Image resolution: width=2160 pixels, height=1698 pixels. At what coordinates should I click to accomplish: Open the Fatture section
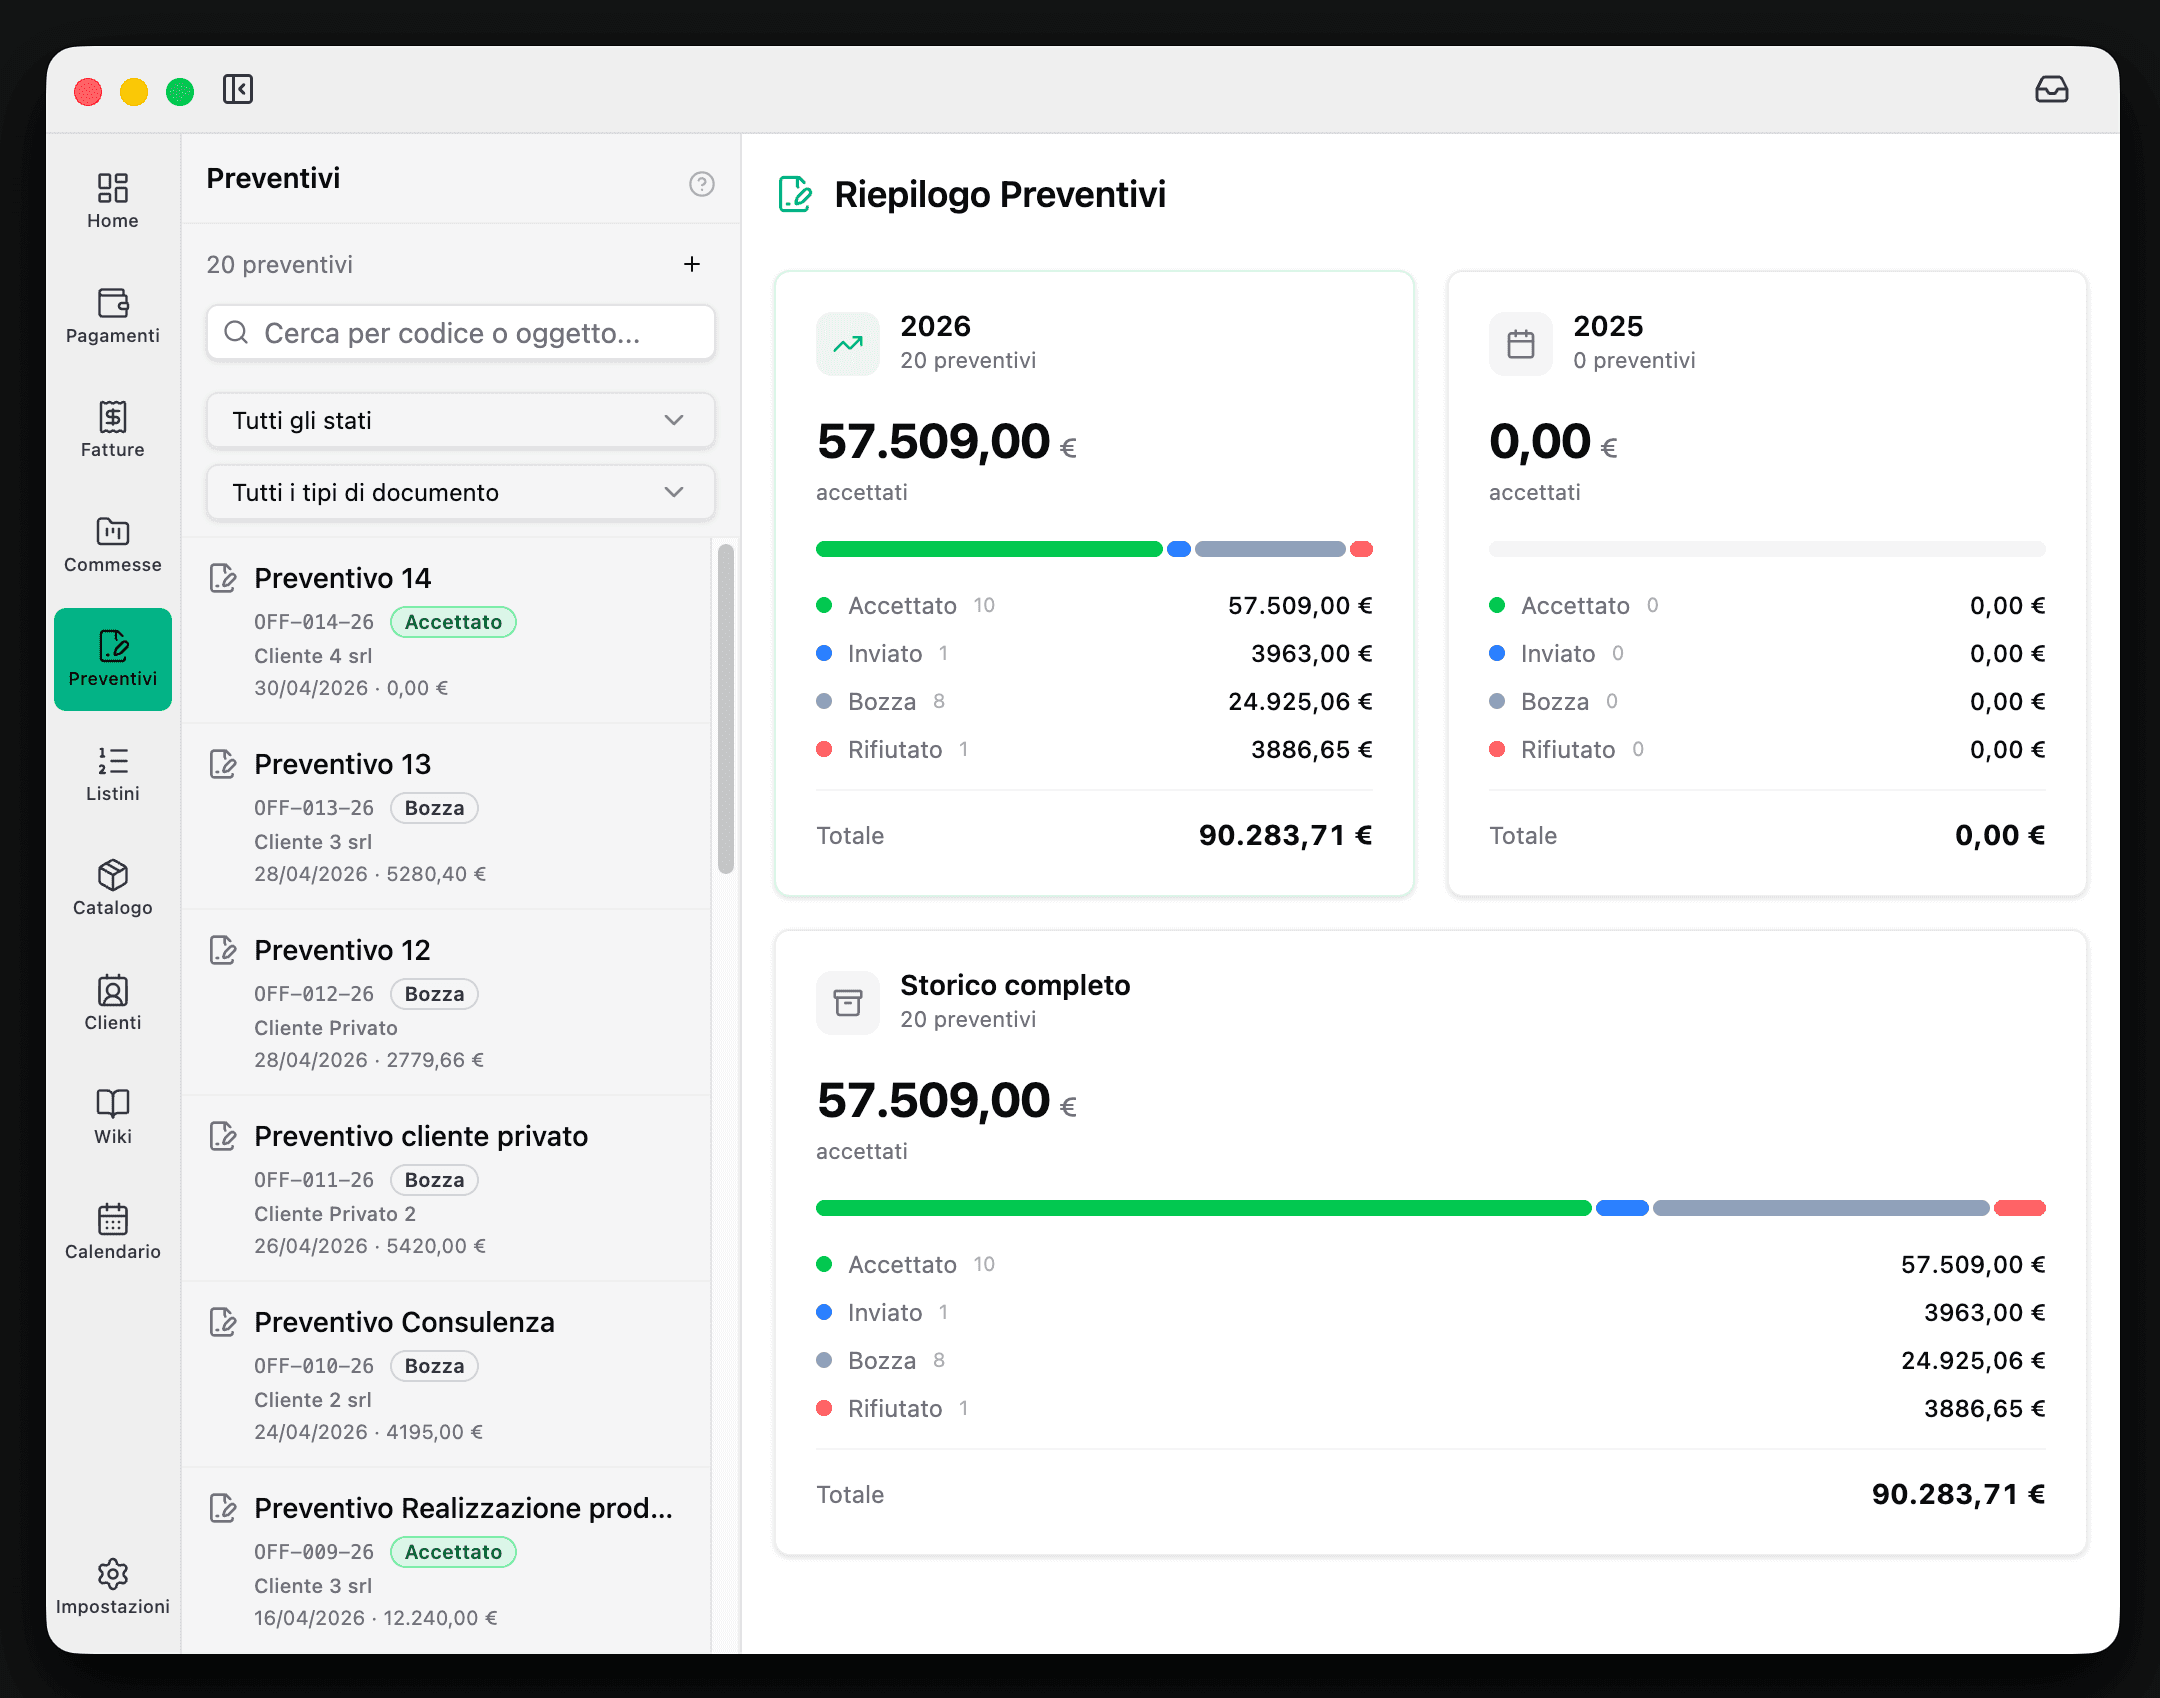pyautogui.click(x=113, y=430)
